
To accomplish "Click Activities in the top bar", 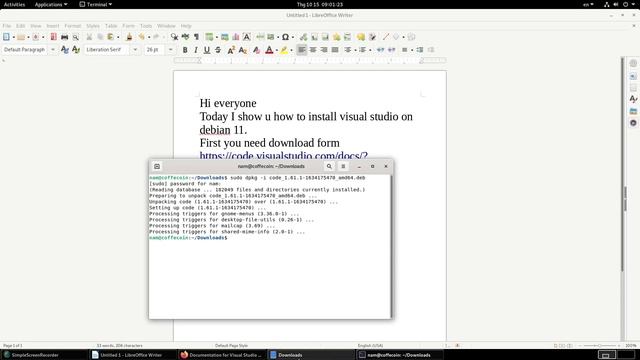I will pyautogui.click(x=14, y=4).
